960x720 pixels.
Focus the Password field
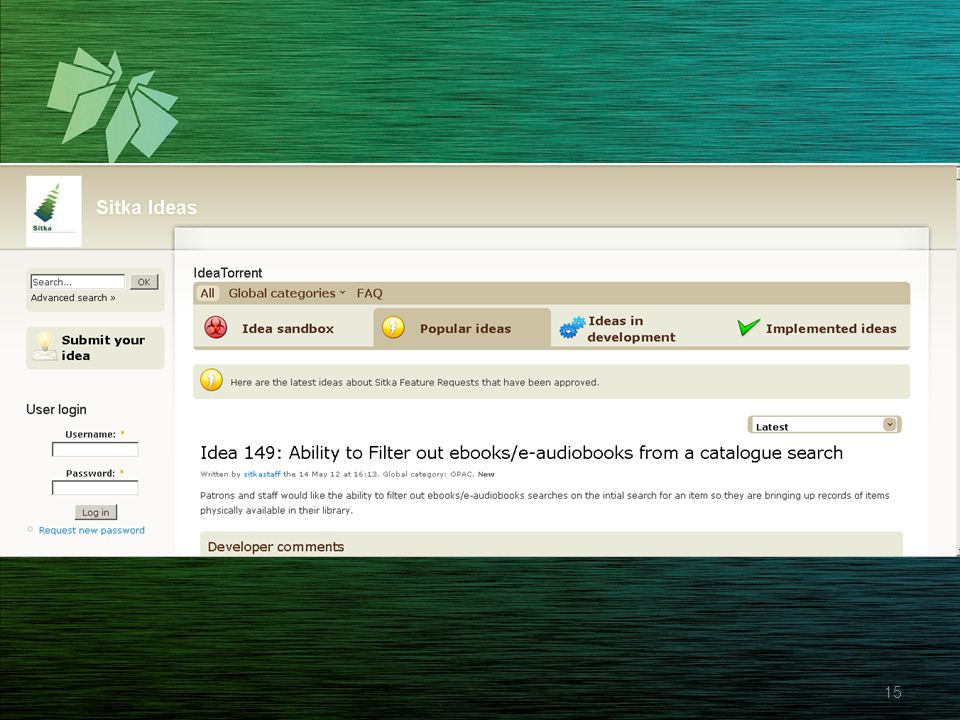tap(95, 488)
